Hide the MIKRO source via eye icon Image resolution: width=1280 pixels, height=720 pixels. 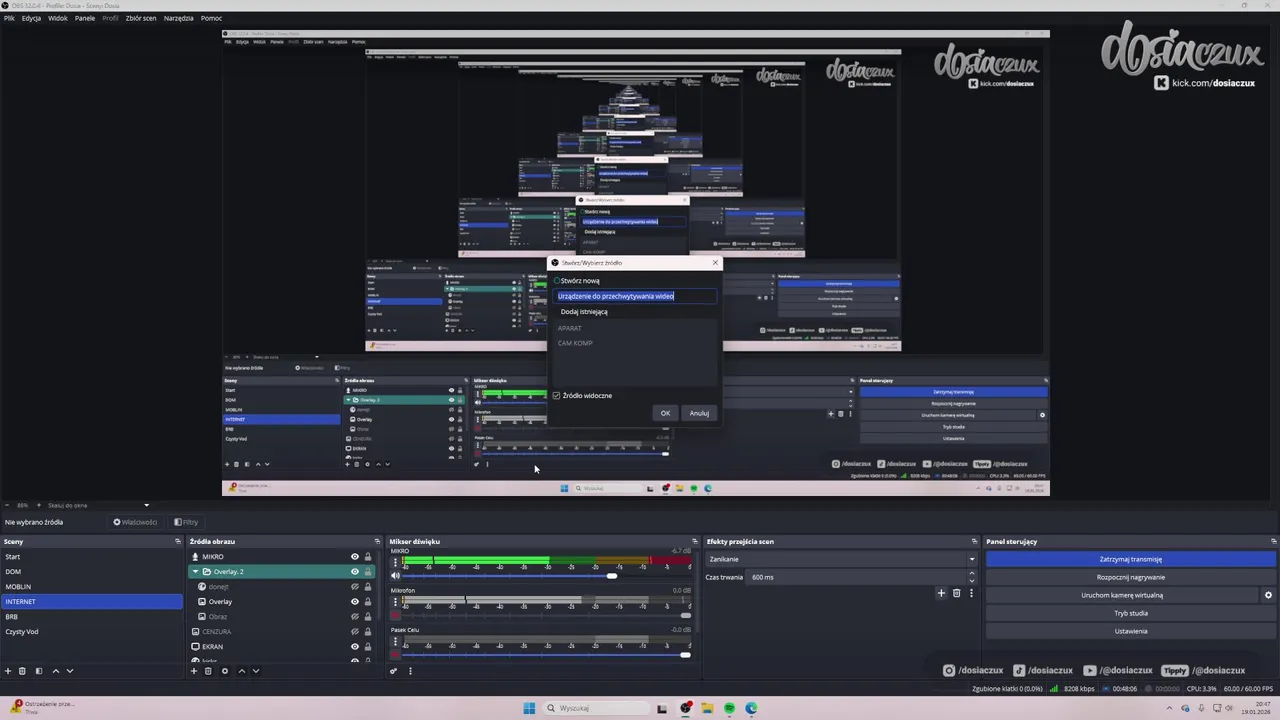(x=354, y=556)
